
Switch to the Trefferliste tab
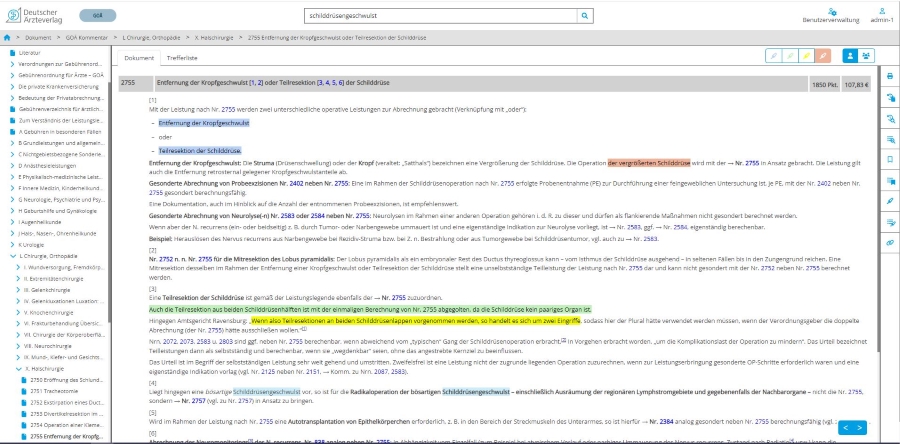[x=181, y=59]
